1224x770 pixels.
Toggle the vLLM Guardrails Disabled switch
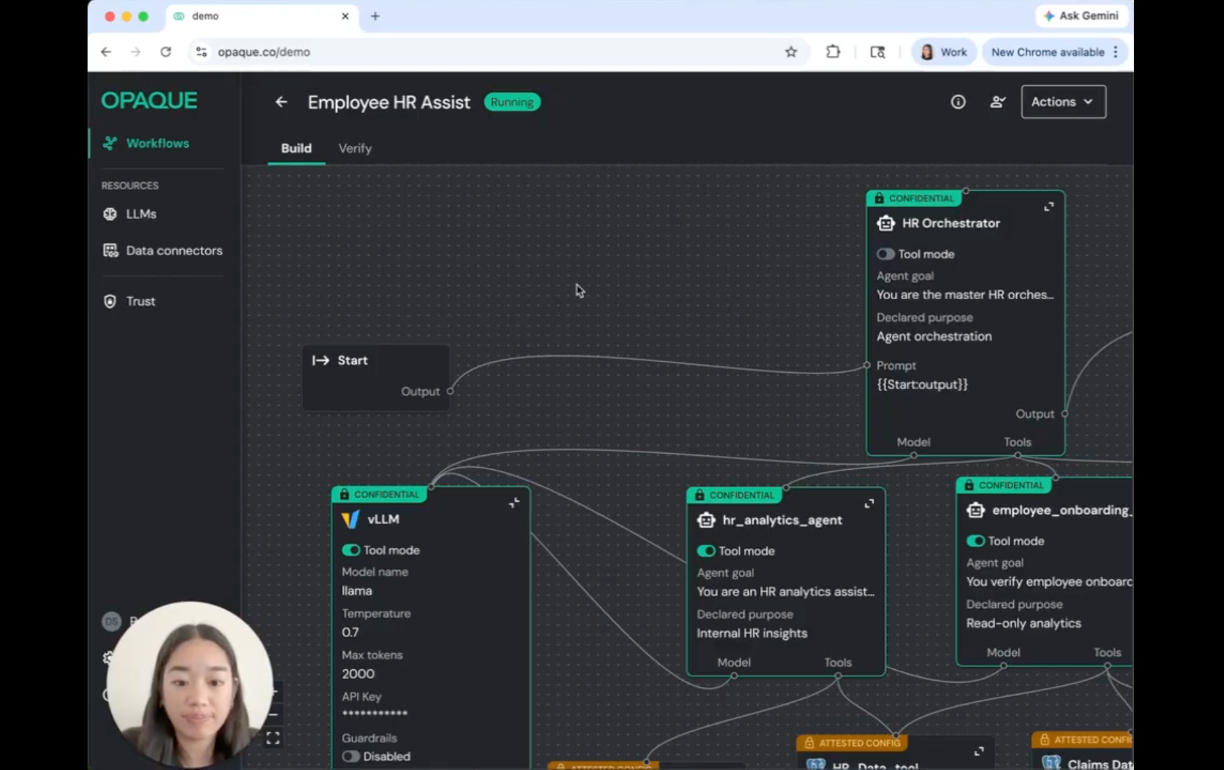tap(351, 756)
